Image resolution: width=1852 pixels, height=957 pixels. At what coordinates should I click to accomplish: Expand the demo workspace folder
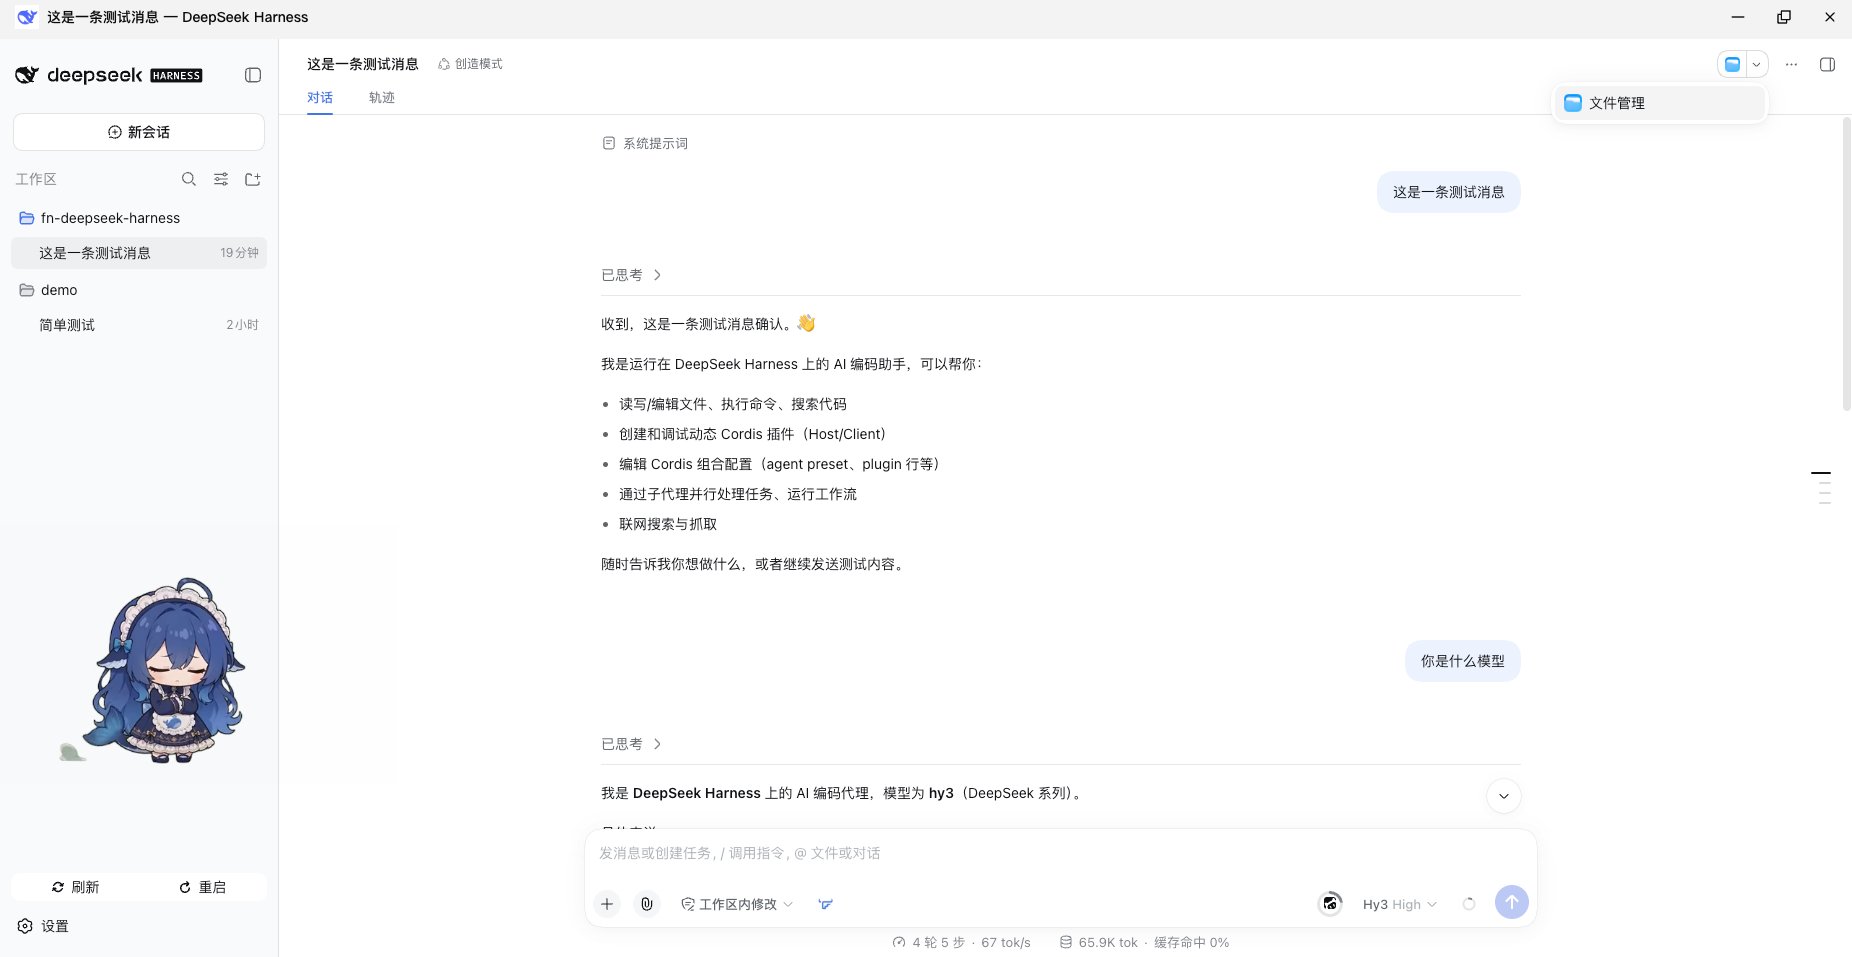pos(139,290)
